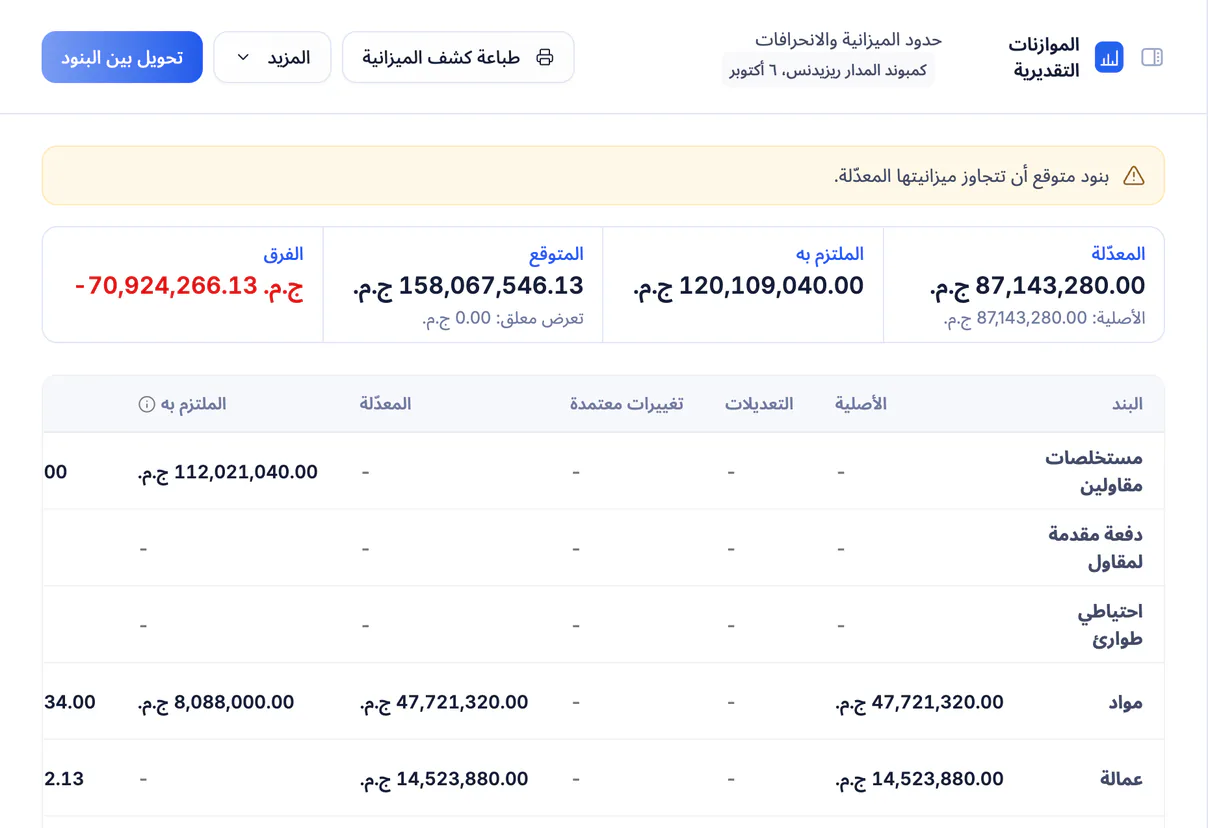The width and height of the screenshot is (1208, 828).
Task: Select the دفعة مقدمة لمقاول row
Action: coord(604,548)
